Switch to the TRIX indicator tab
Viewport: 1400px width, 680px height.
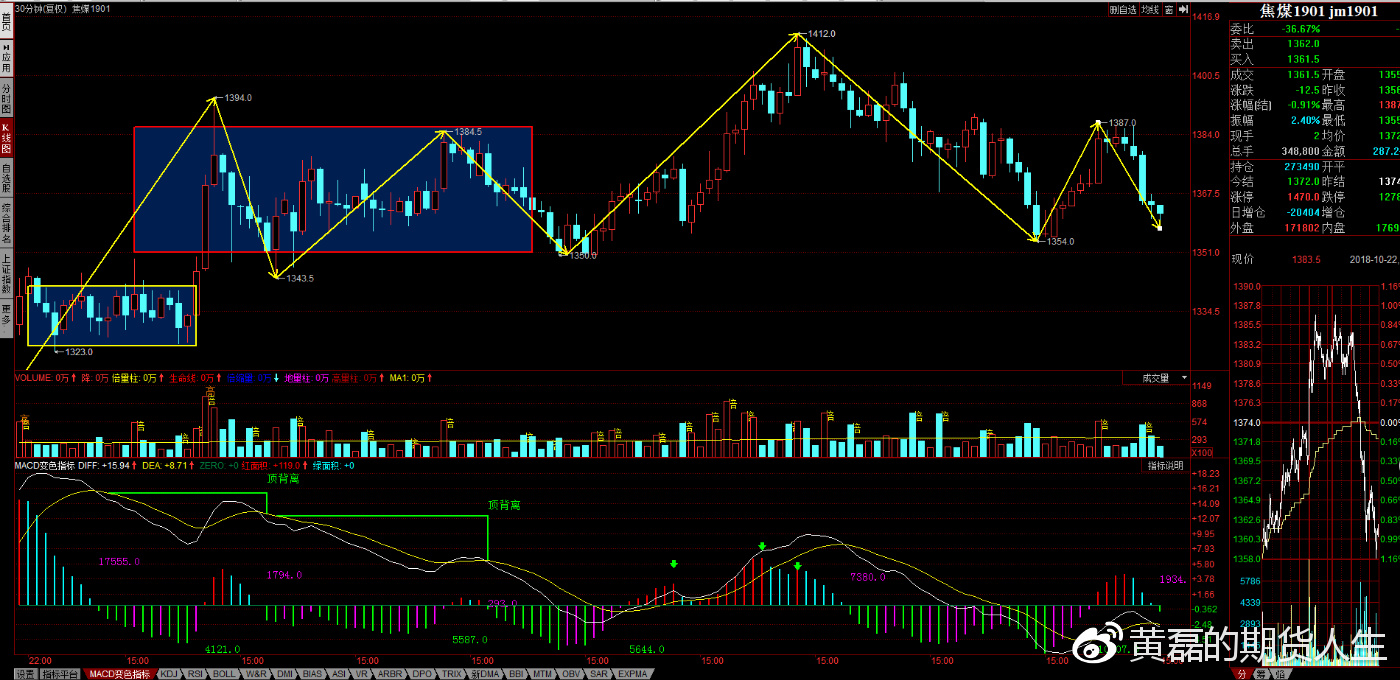coord(452,674)
